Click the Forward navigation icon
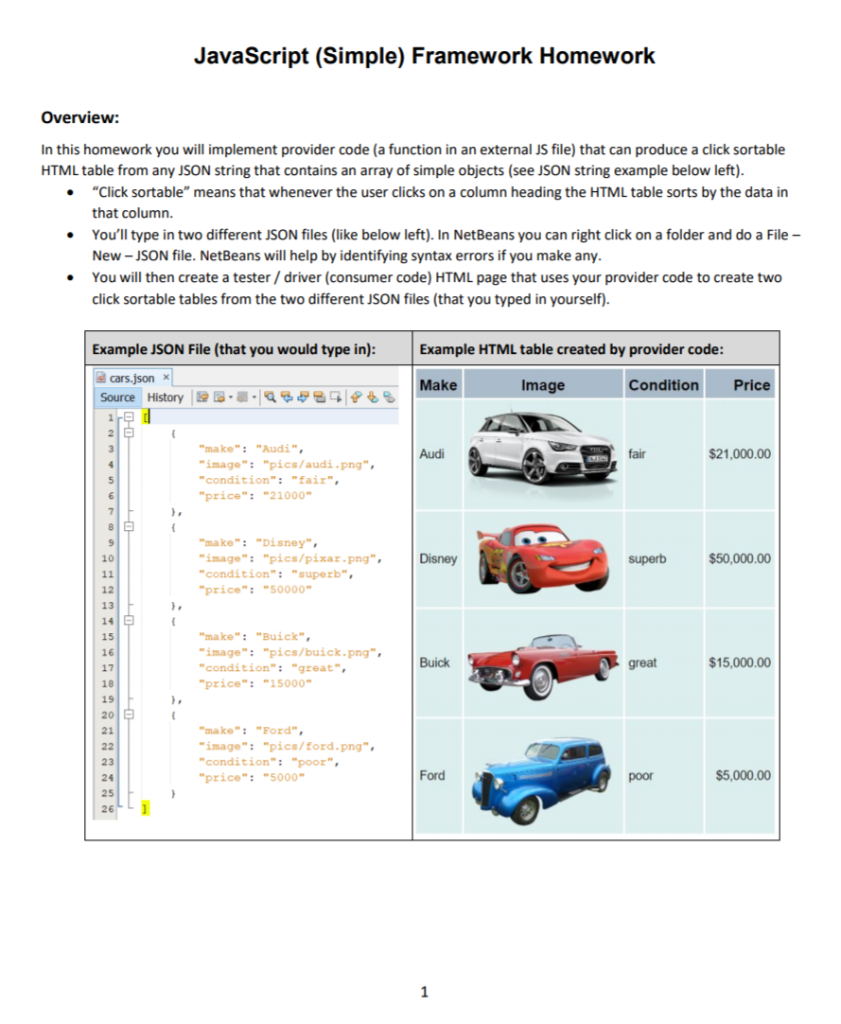The width and height of the screenshot is (841, 1024). click(241, 397)
